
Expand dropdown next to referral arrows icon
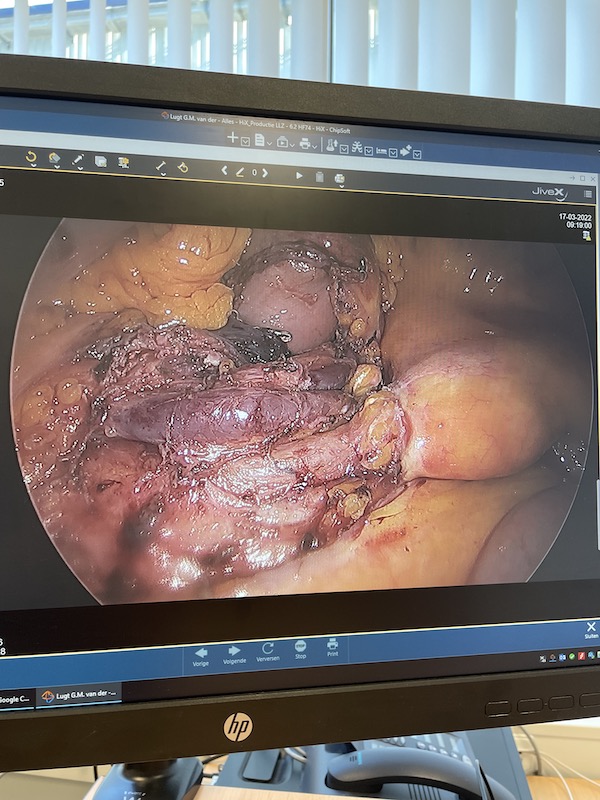417,154
